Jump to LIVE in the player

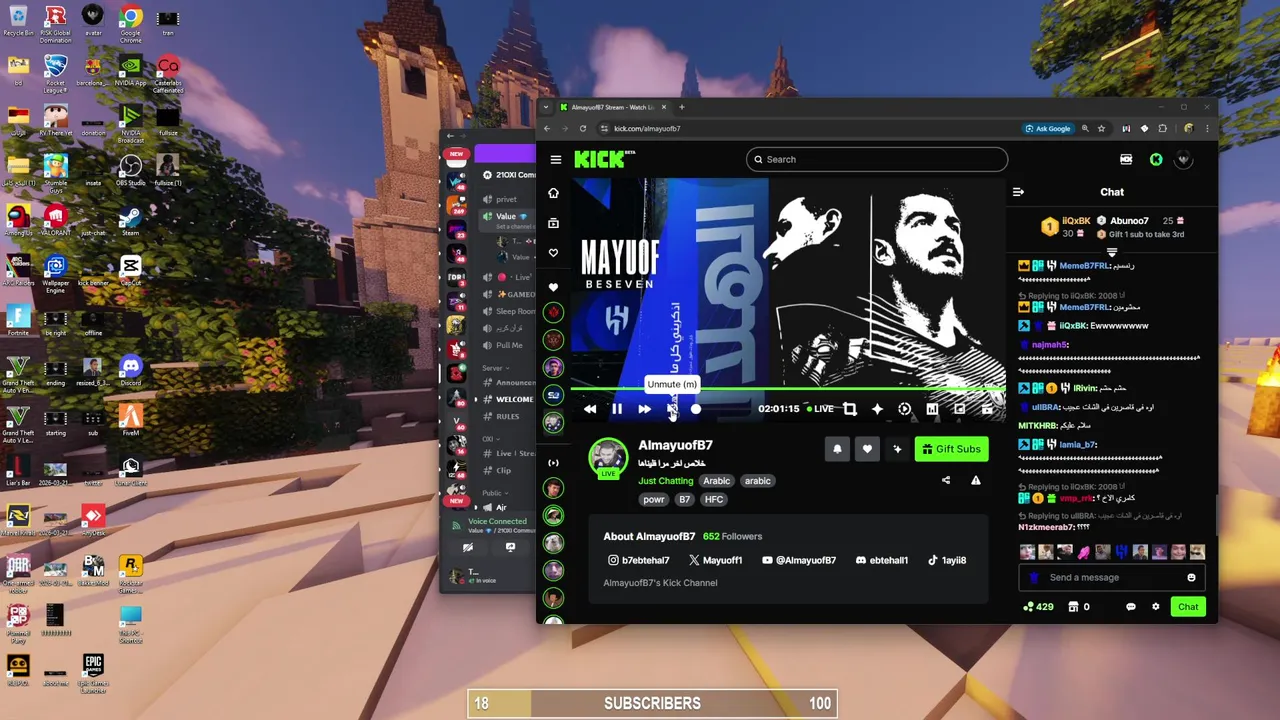pyautogui.click(x=820, y=409)
